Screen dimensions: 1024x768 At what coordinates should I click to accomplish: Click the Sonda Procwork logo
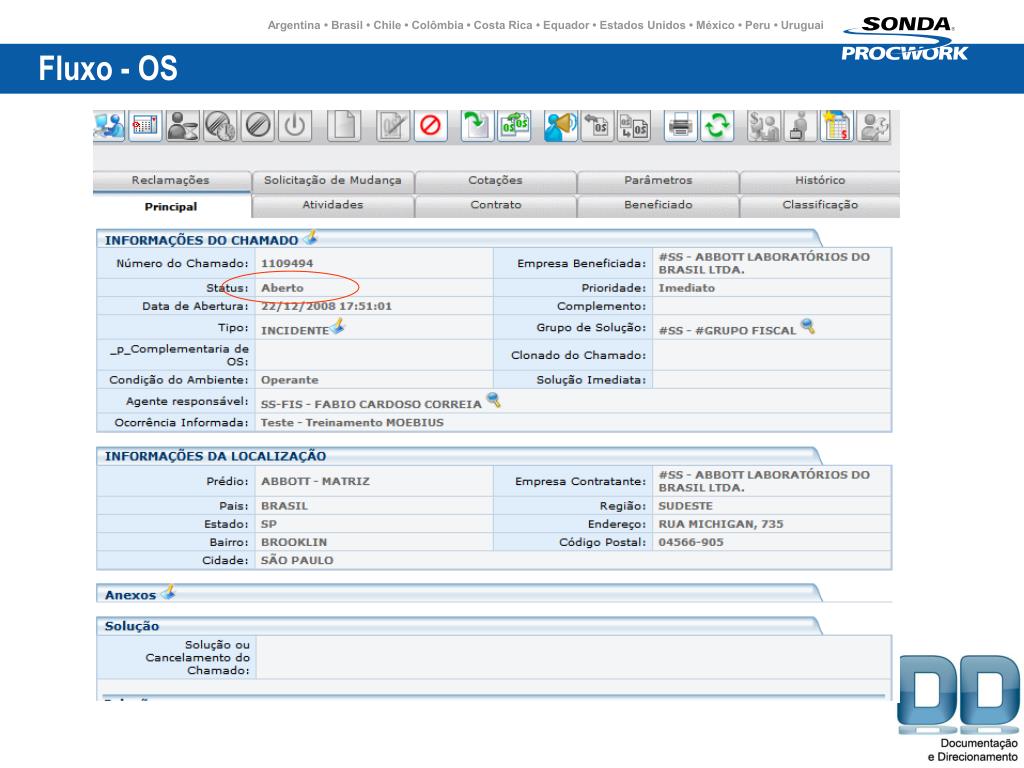(904, 39)
